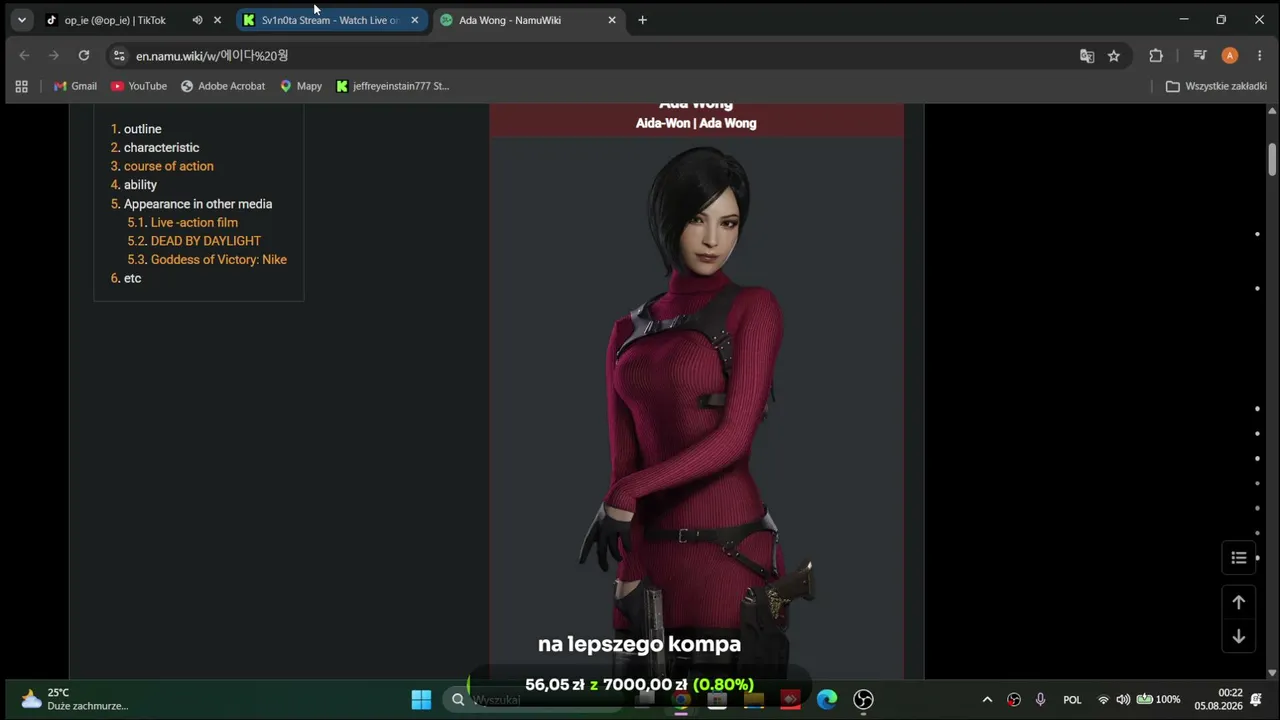Click the address bar URL field
The image size is (1280, 720).
pyautogui.click(x=600, y=56)
